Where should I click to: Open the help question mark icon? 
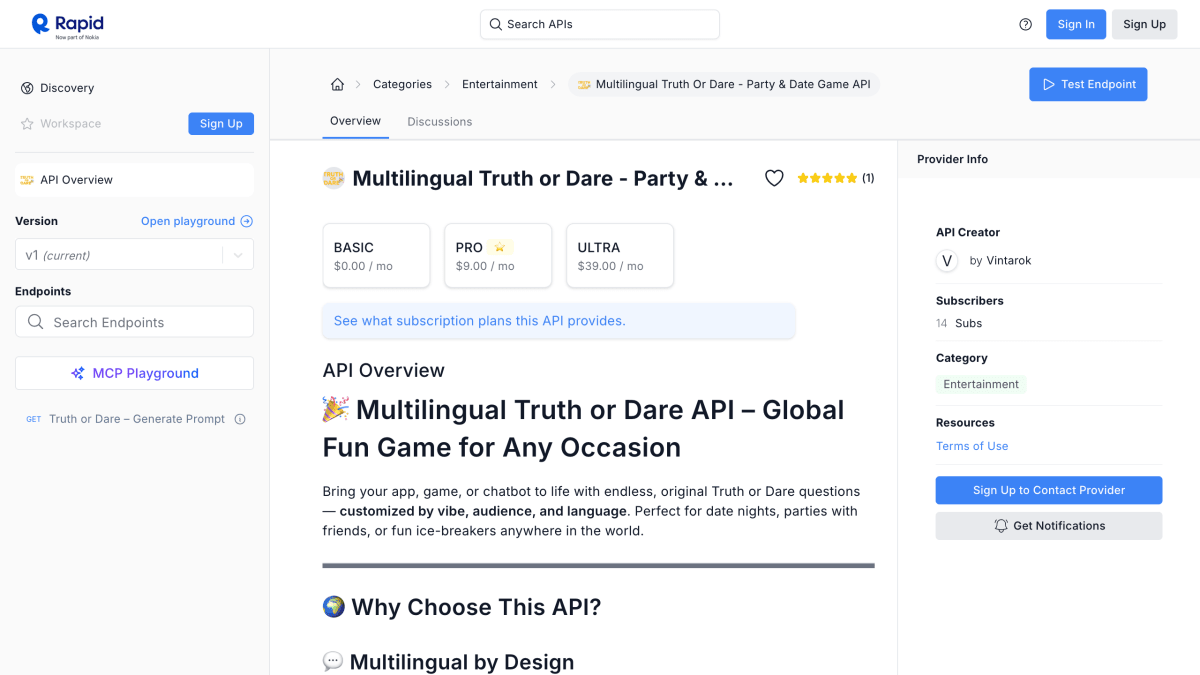[x=1025, y=24]
